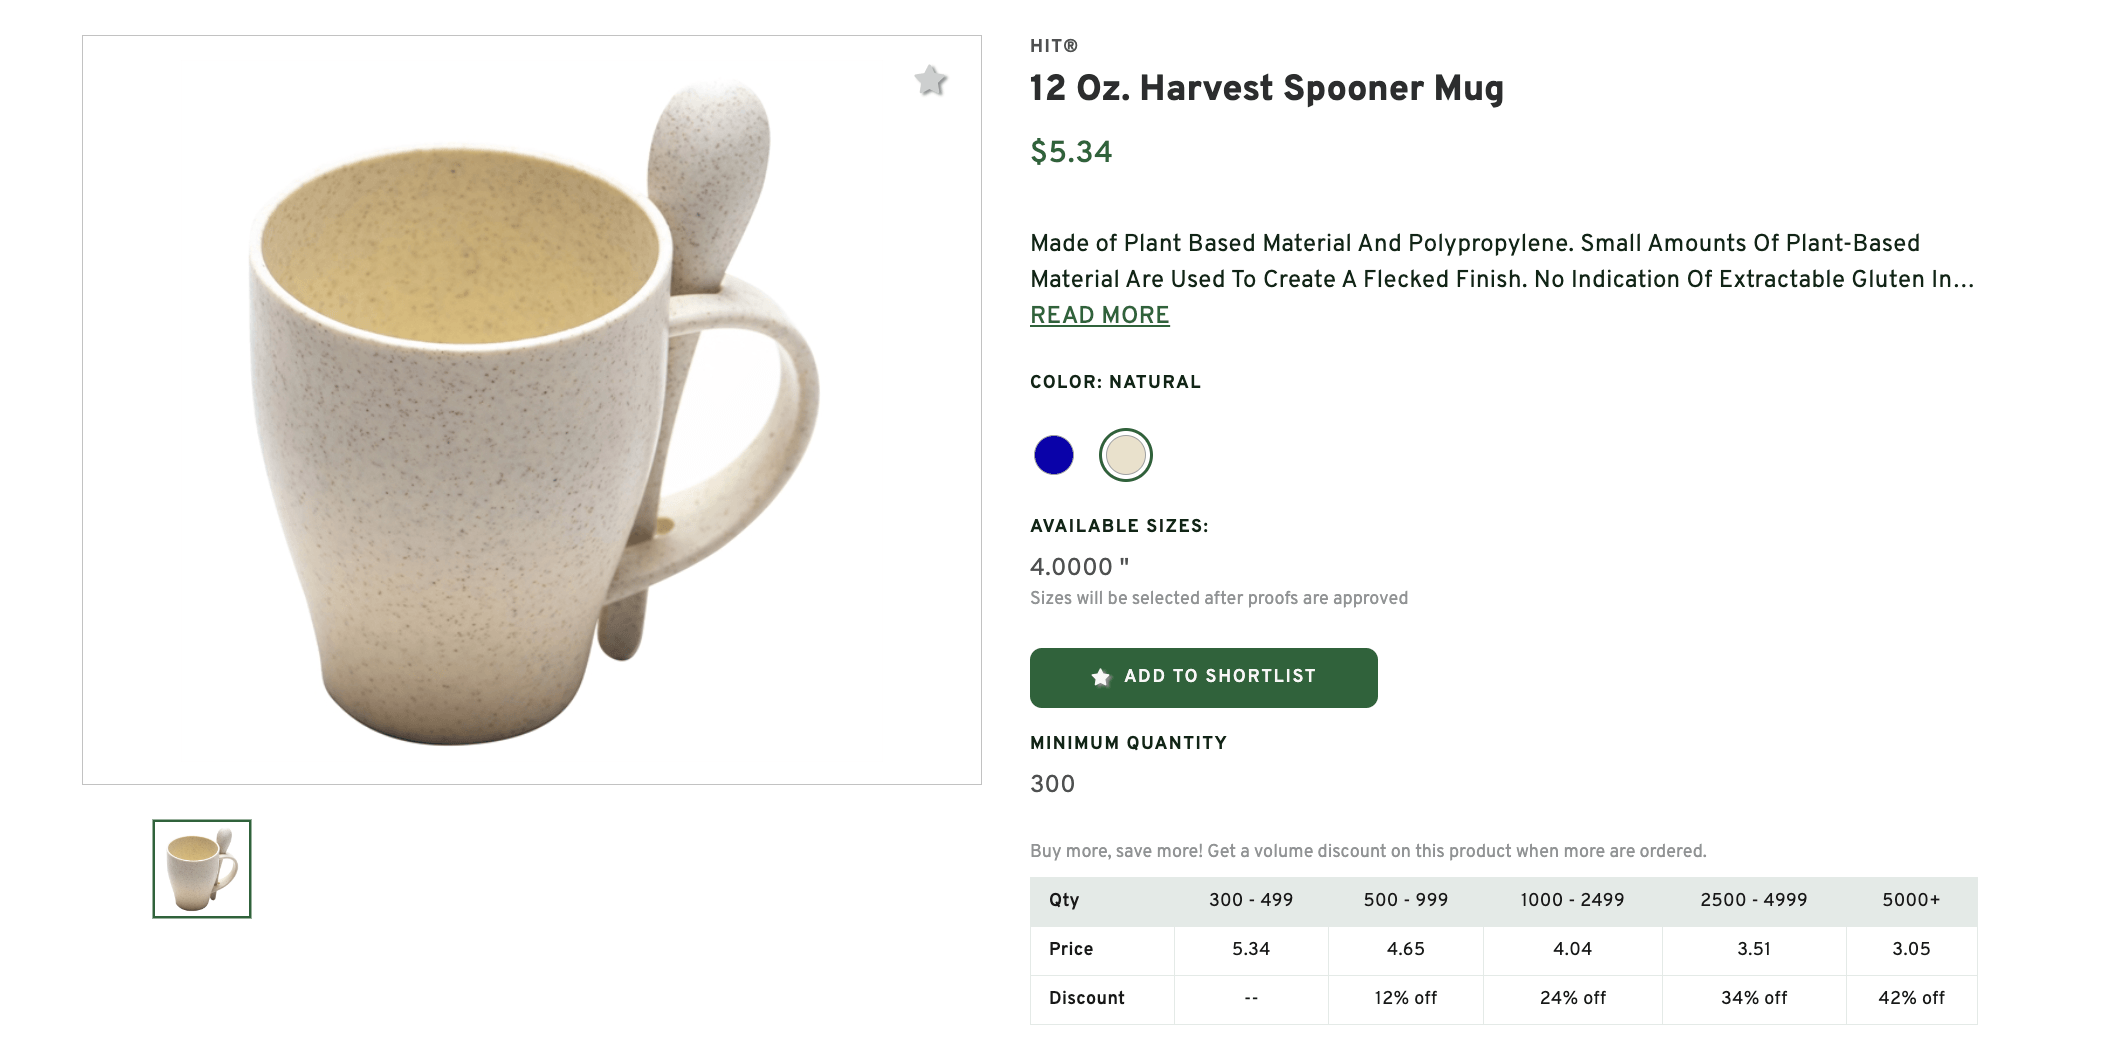The width and height of the screenshot is (2118, 1048).
Task: Click the 12% off discount cell
Action: click(1405, 998)
